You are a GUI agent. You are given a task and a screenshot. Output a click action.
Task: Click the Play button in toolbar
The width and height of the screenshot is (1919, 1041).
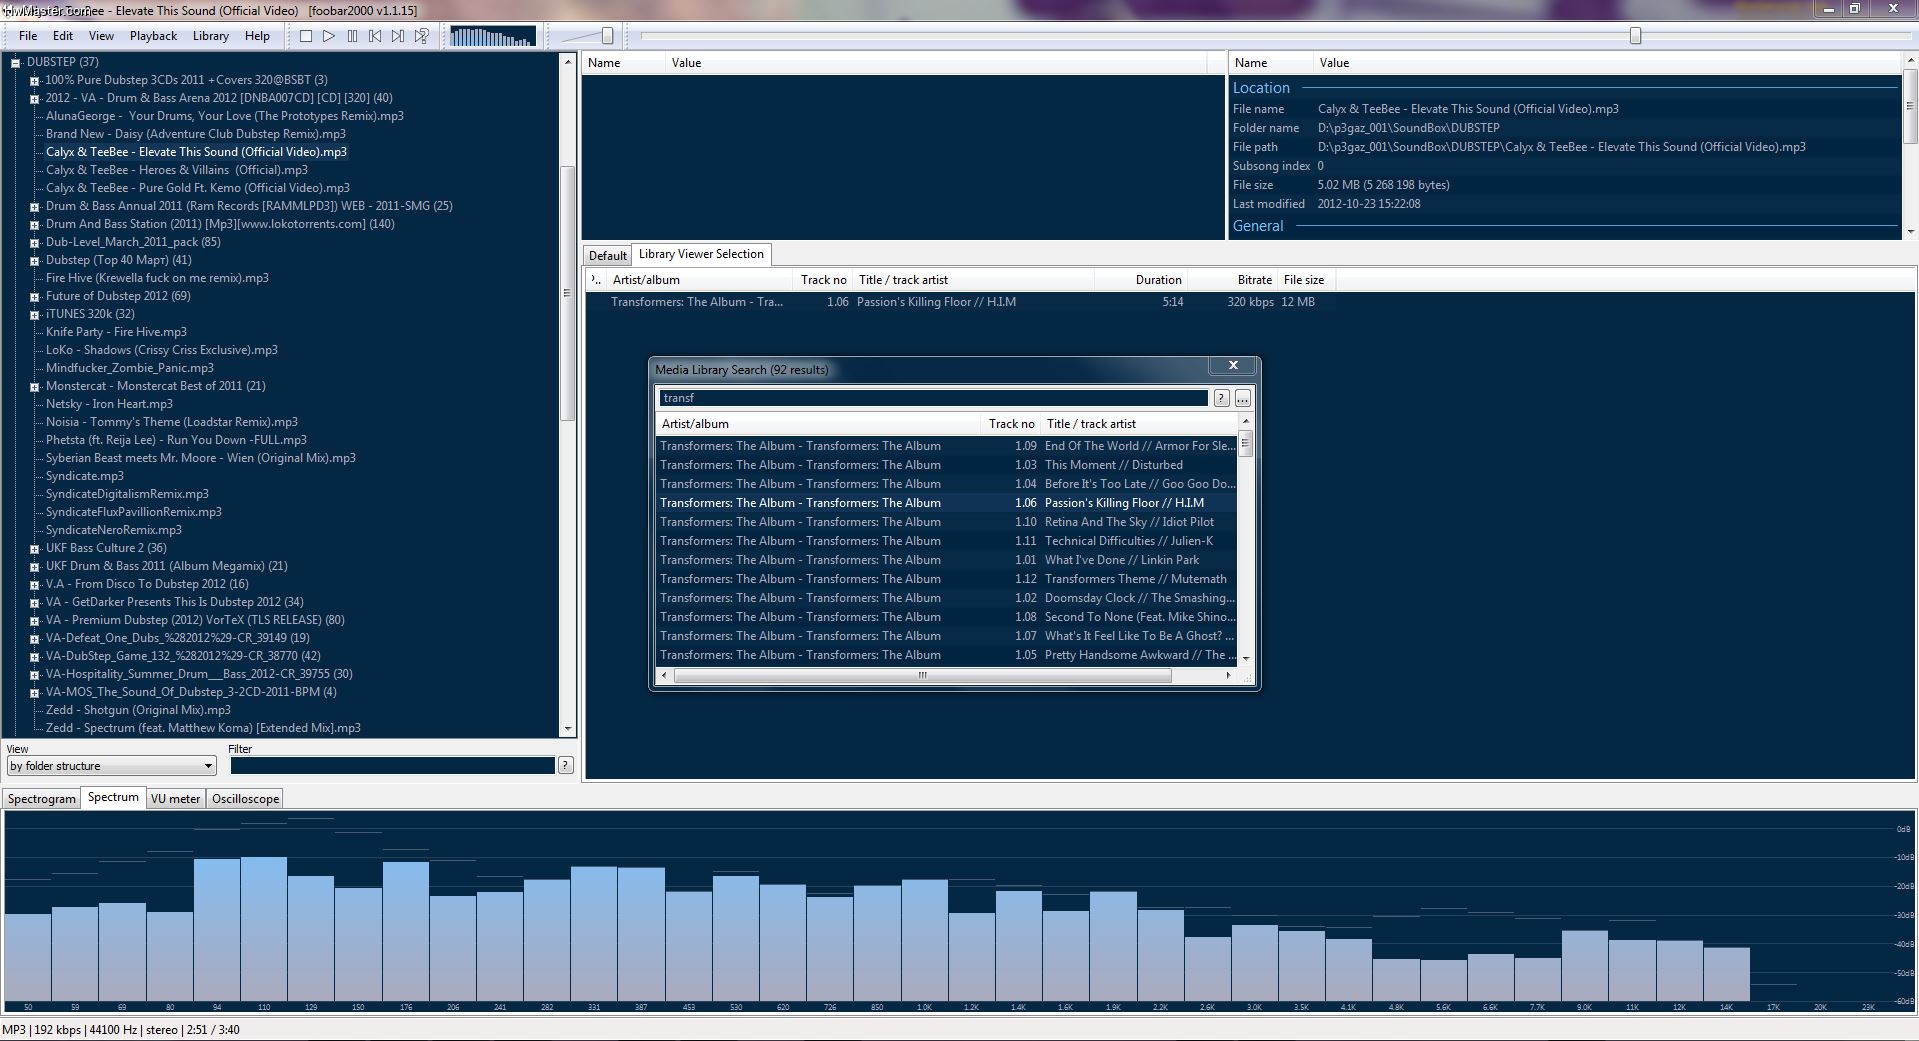click(329, 36)
